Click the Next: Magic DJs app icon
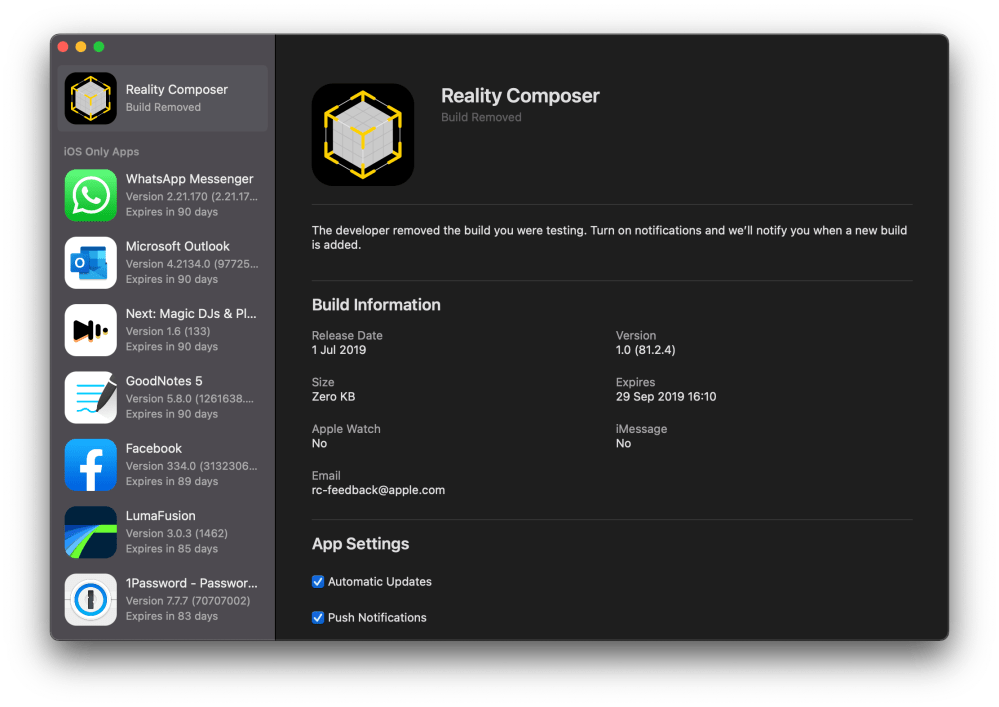 (91, 329)
